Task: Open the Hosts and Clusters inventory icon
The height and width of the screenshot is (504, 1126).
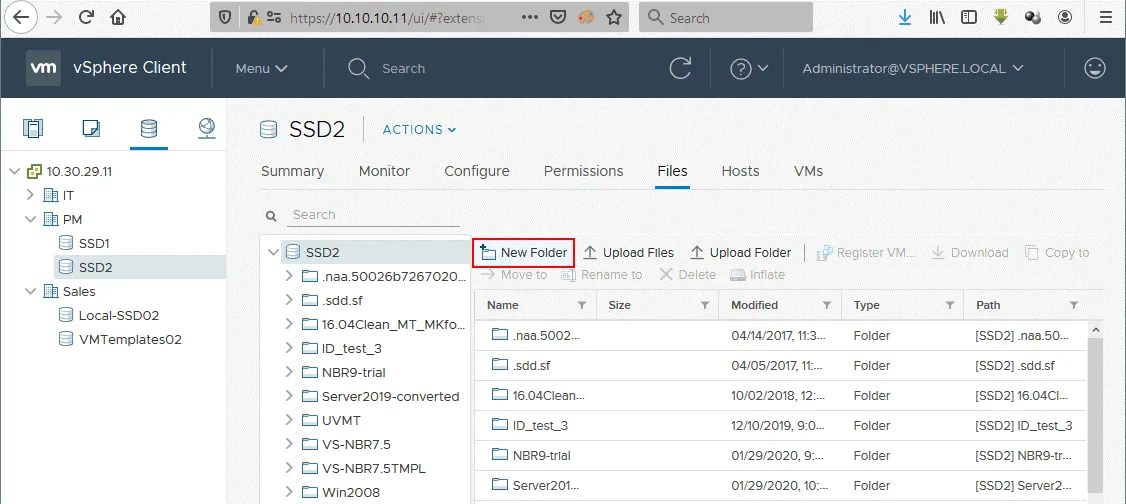Action: pyautogui.click(x=34, y=128)
